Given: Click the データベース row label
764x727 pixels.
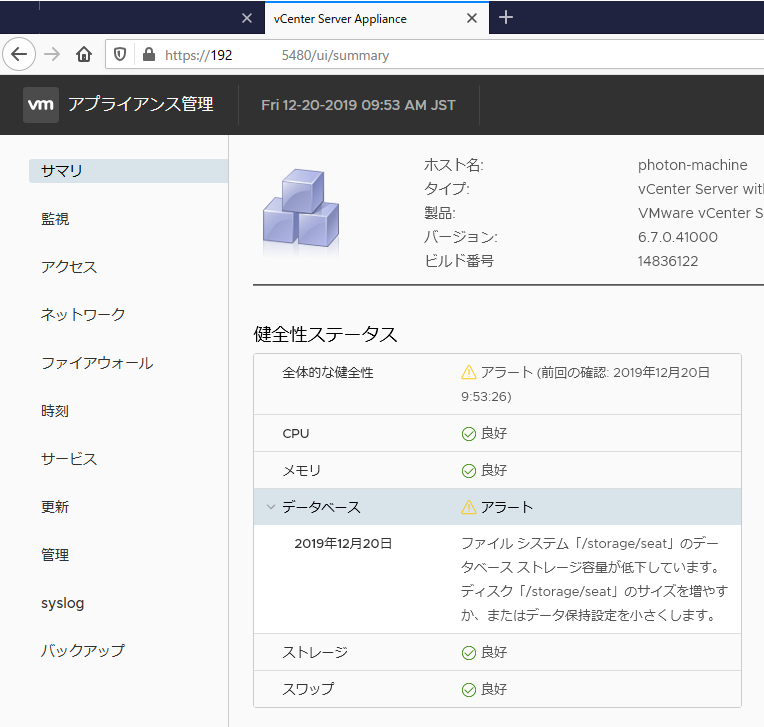Looking at the screenshot, I should [x=322, y=507].
